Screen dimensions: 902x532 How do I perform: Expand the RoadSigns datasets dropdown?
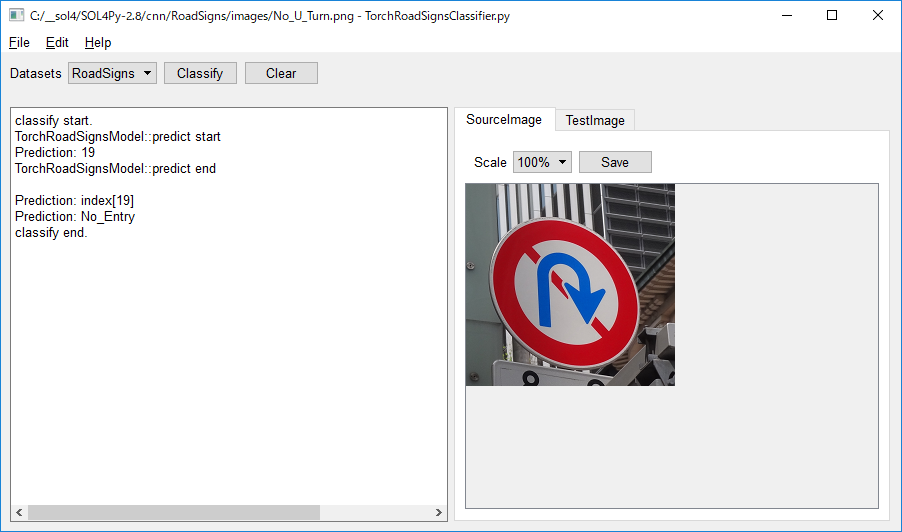click(x=112, y=74)
